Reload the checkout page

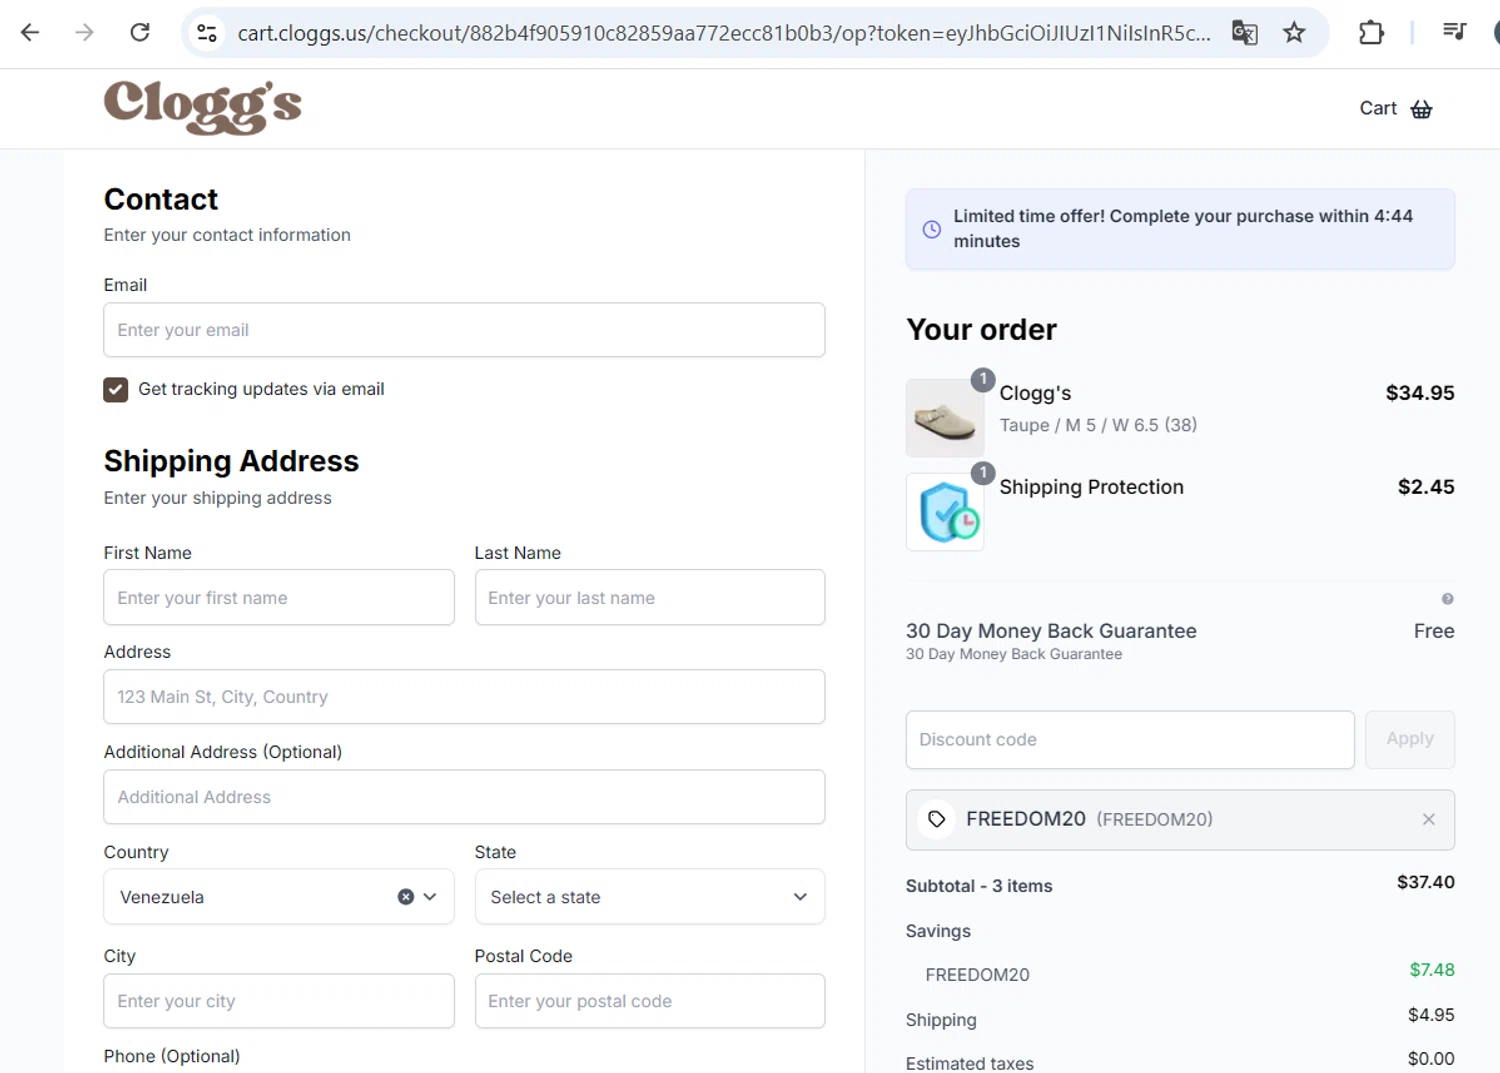click(140, 33)
